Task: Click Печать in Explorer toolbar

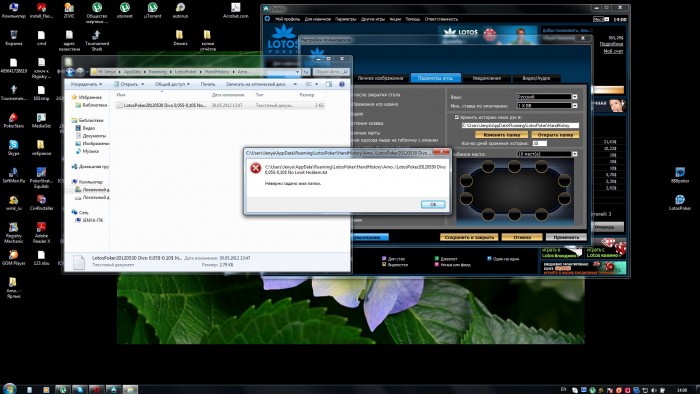Action: pos(208,84)
